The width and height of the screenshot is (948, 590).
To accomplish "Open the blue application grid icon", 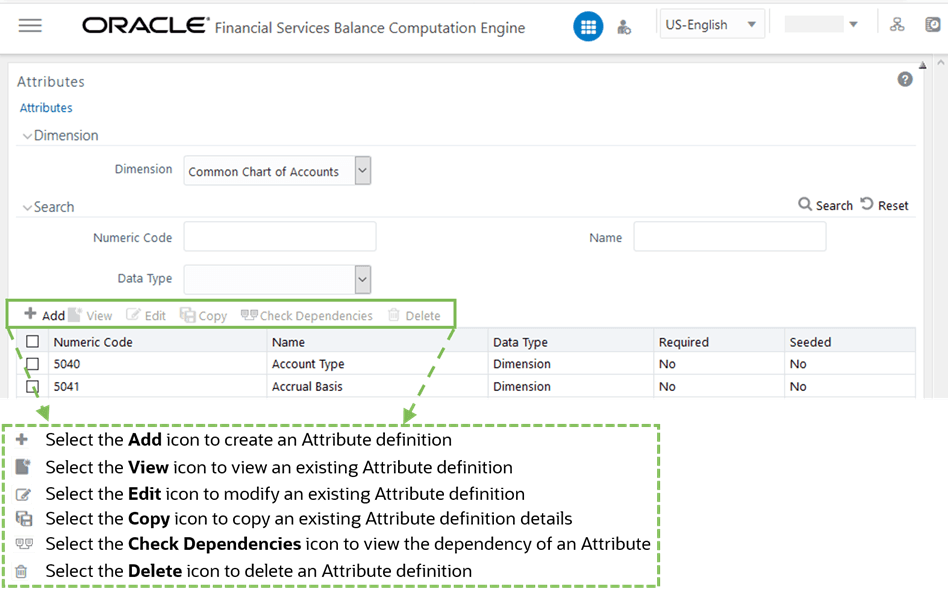I will pos(588,27).
